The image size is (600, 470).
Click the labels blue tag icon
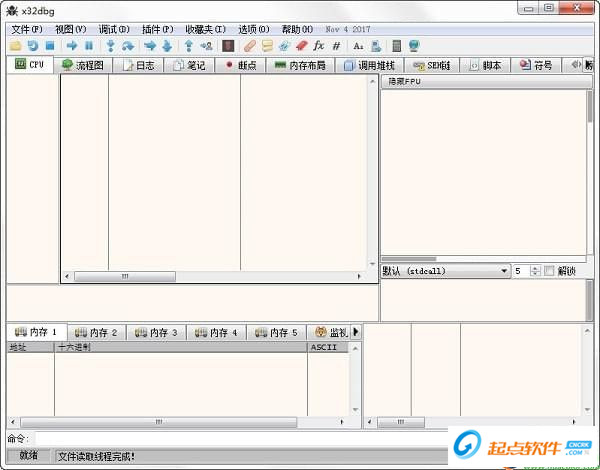284,46
